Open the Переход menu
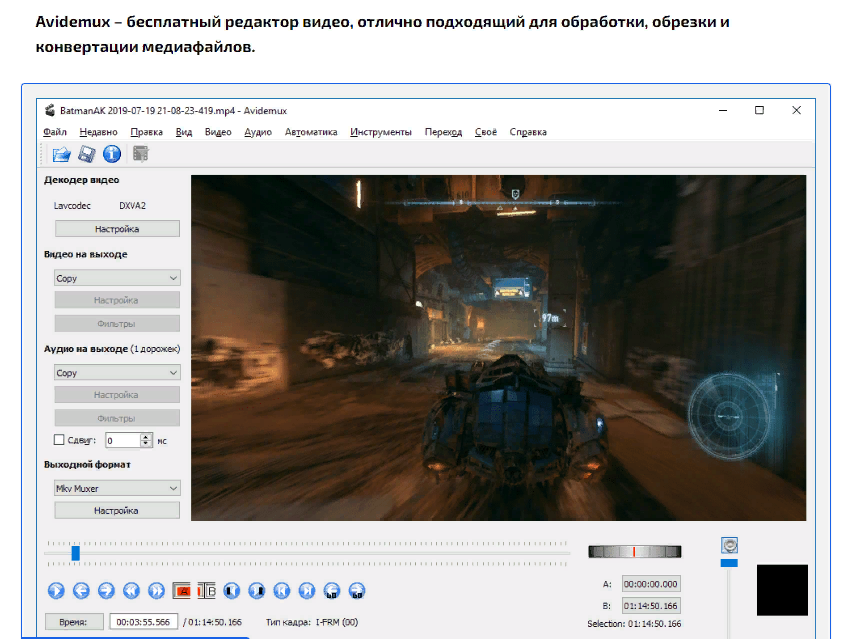 coord(443,132)
